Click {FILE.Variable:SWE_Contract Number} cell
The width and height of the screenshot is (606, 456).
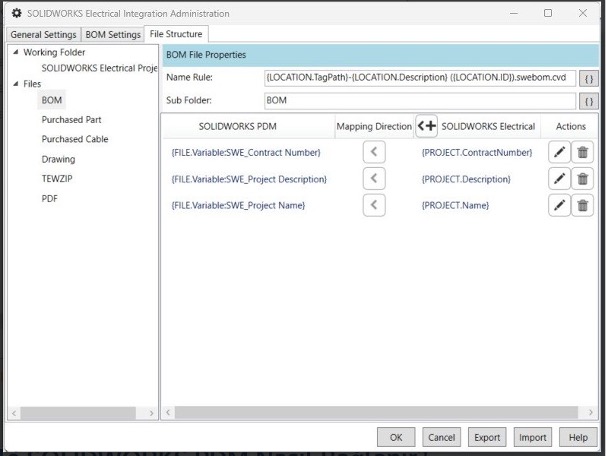246,152
